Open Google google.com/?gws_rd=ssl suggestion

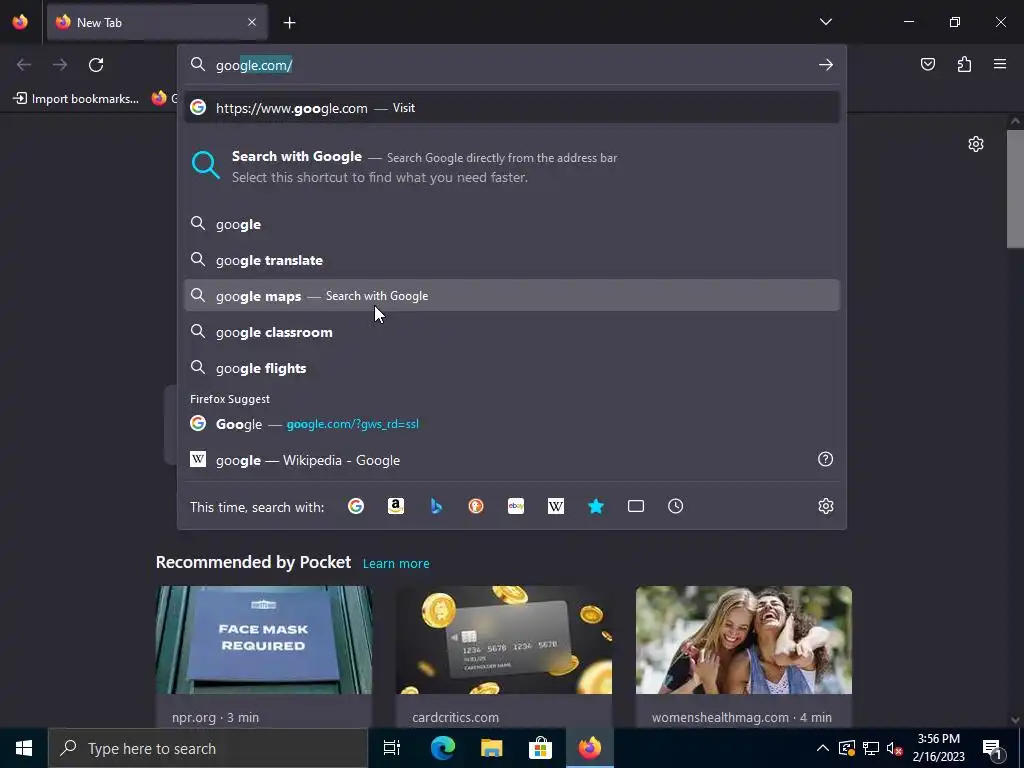point(512,424)
